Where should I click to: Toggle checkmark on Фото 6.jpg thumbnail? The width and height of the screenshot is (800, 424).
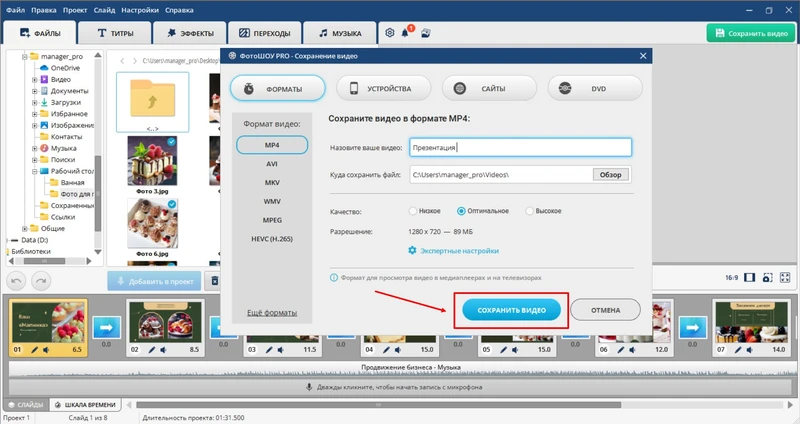(x=172, y=204)
